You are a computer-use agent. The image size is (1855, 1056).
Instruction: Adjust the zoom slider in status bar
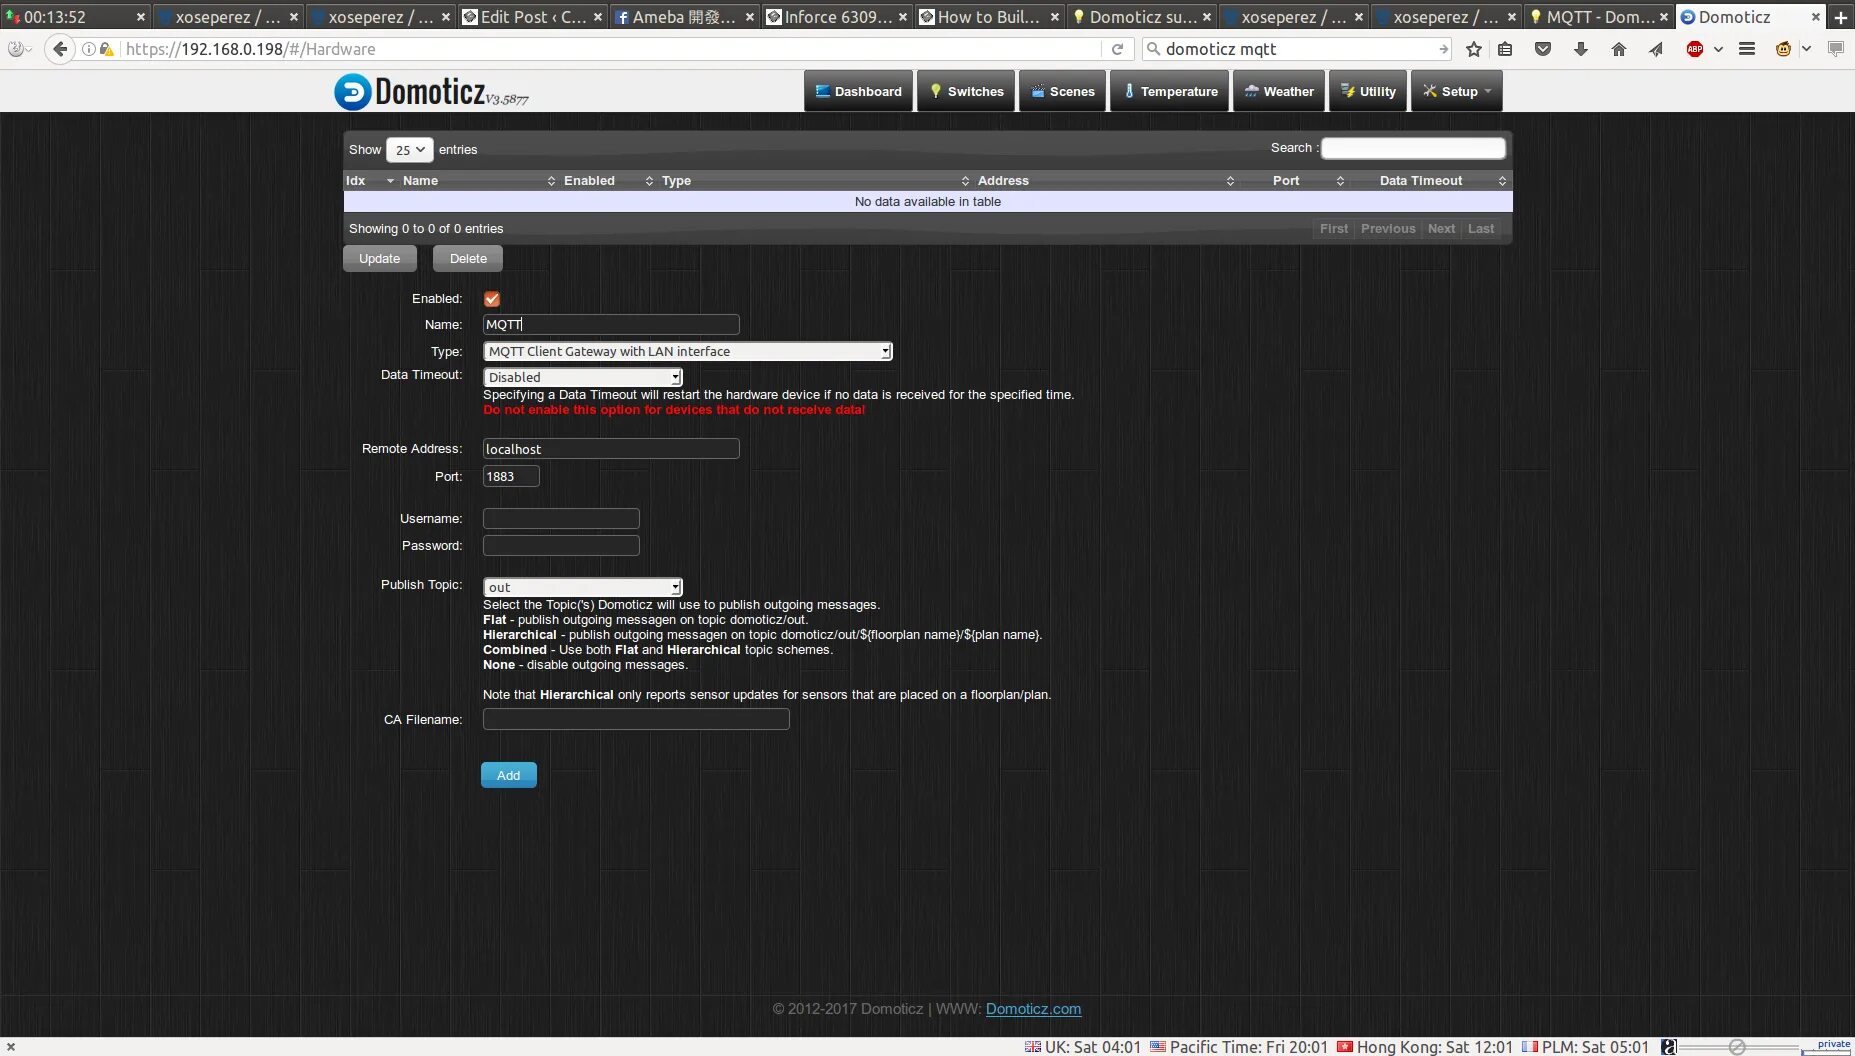(x=1737, y=1047)
